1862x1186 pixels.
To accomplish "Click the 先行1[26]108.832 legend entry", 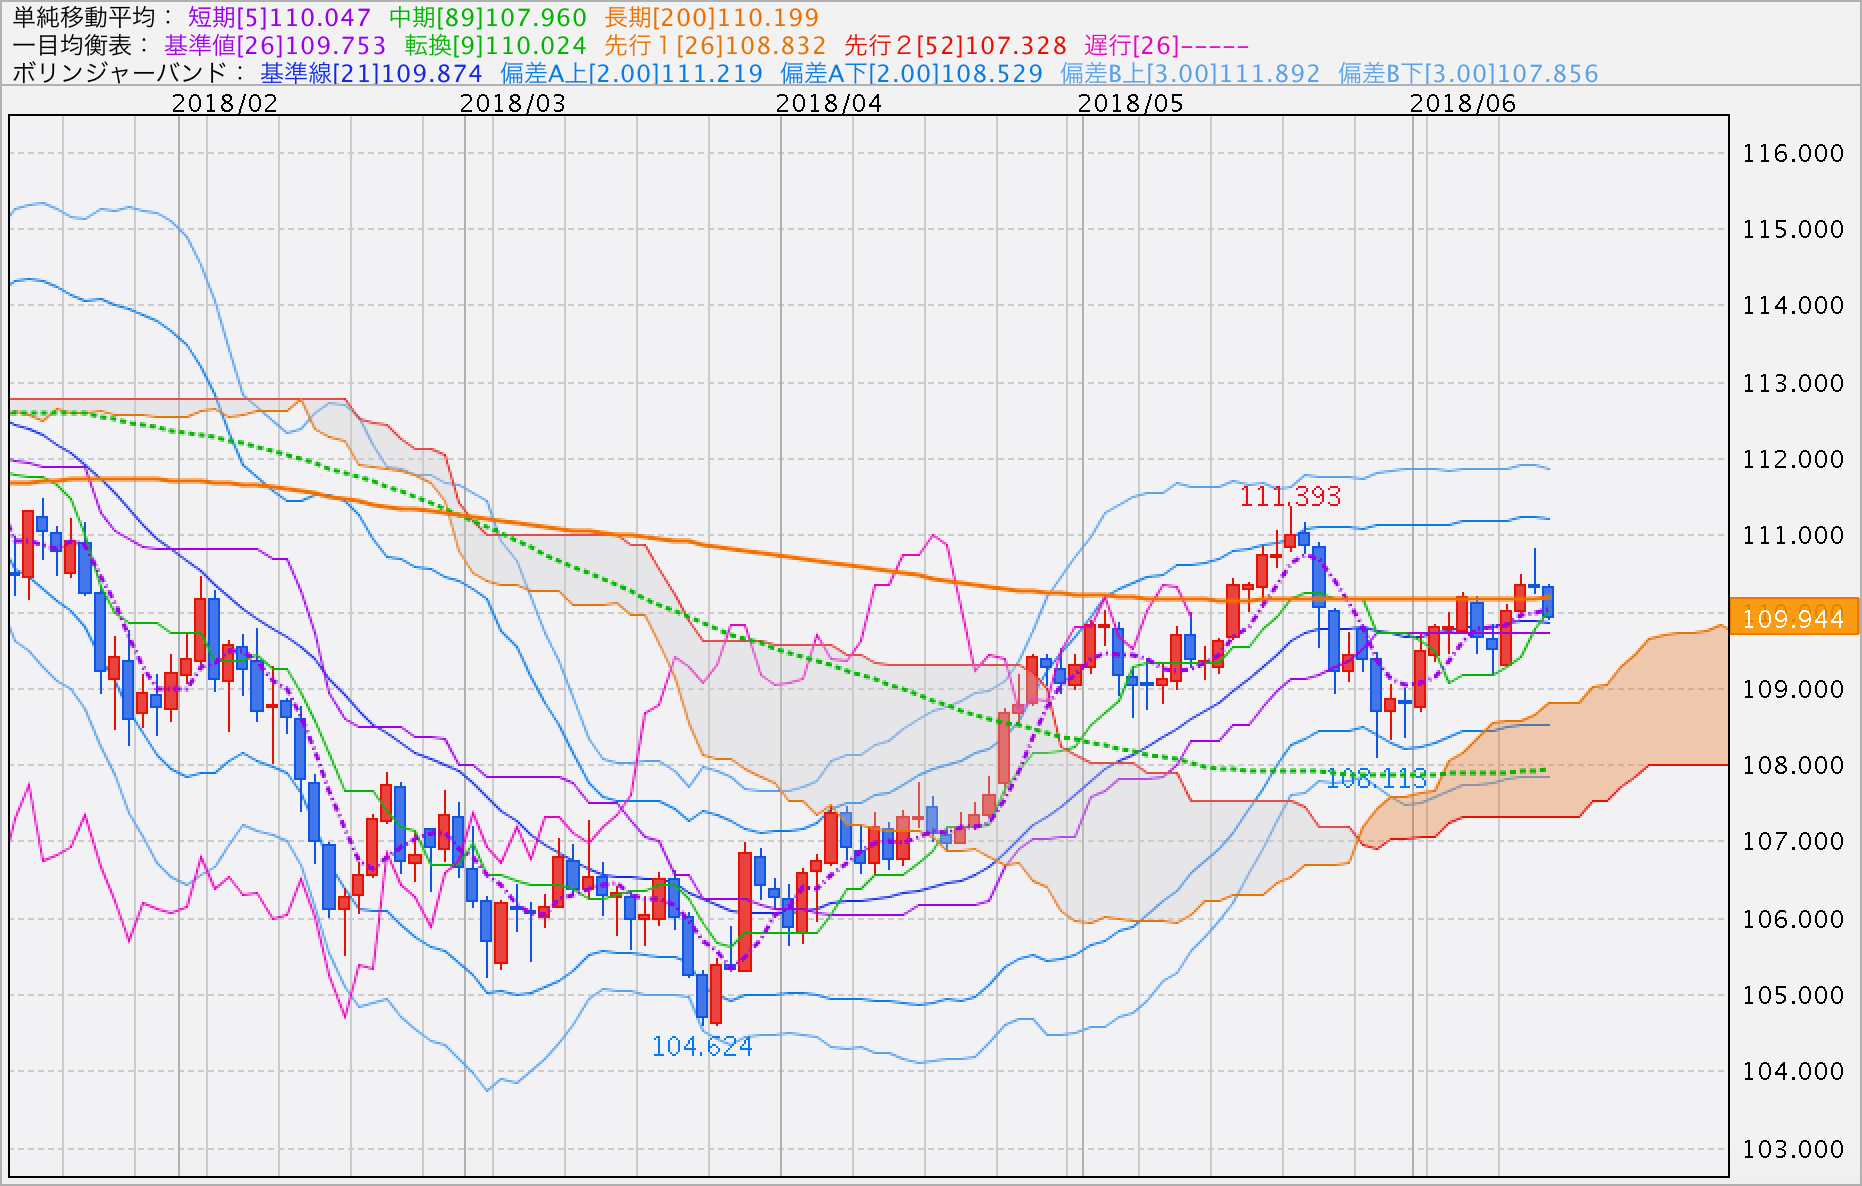I will click(715, 45).
